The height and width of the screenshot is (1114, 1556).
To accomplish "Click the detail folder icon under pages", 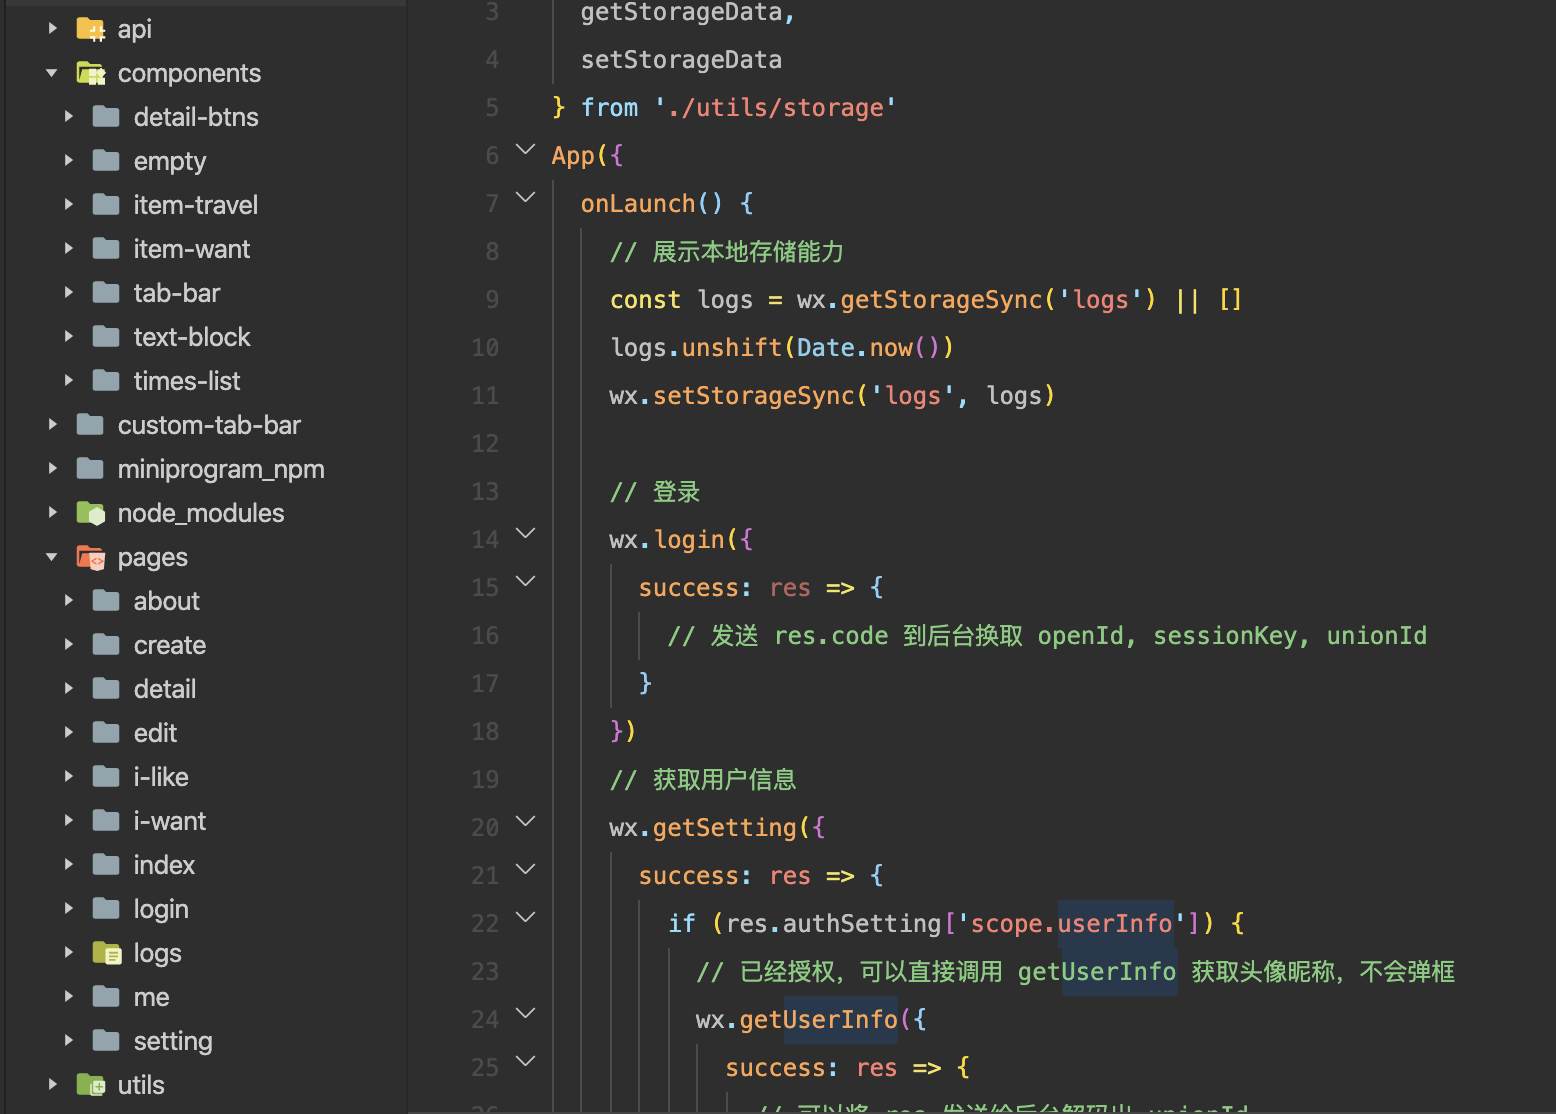I will click(106, 689).
